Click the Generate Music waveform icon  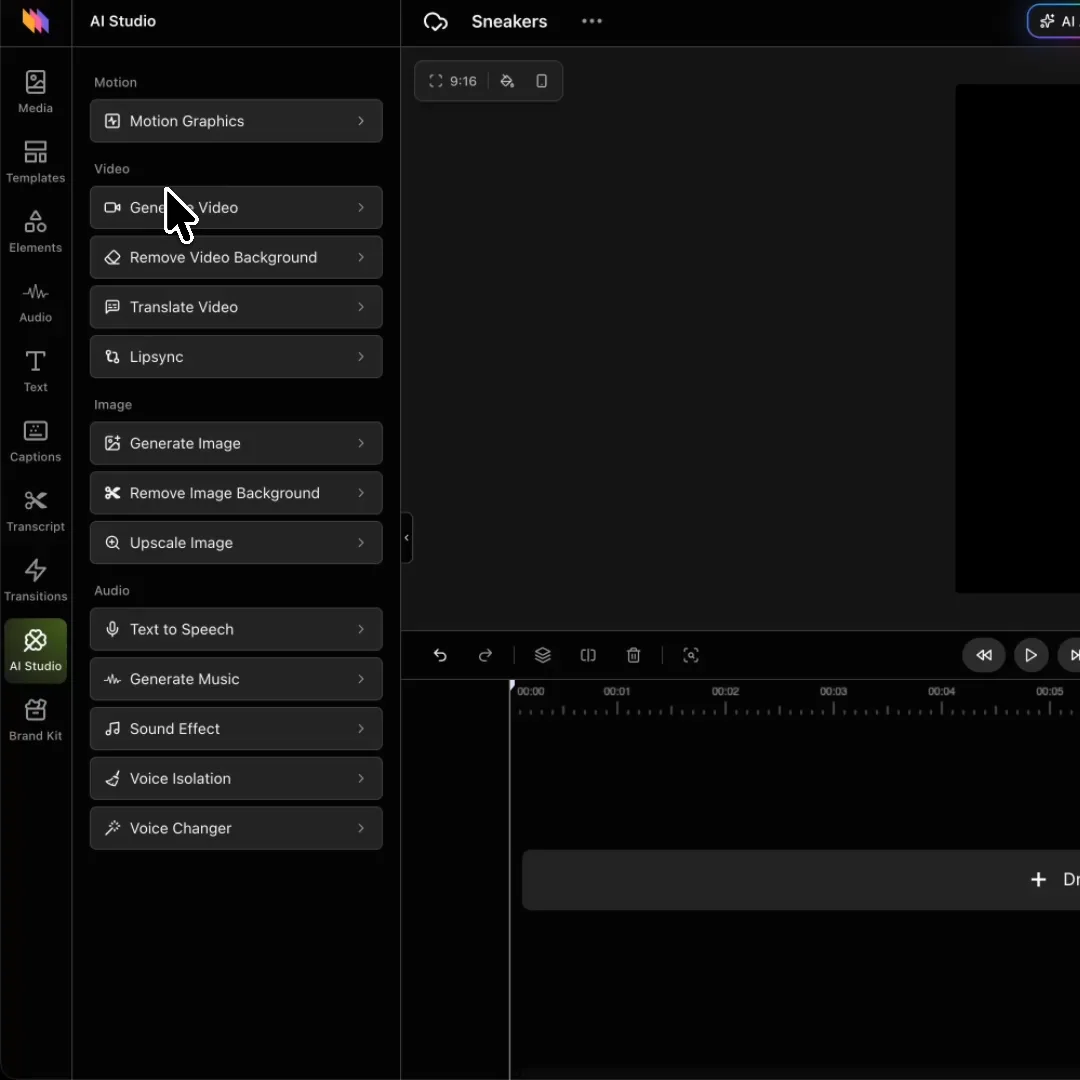(x=112, y=679)
